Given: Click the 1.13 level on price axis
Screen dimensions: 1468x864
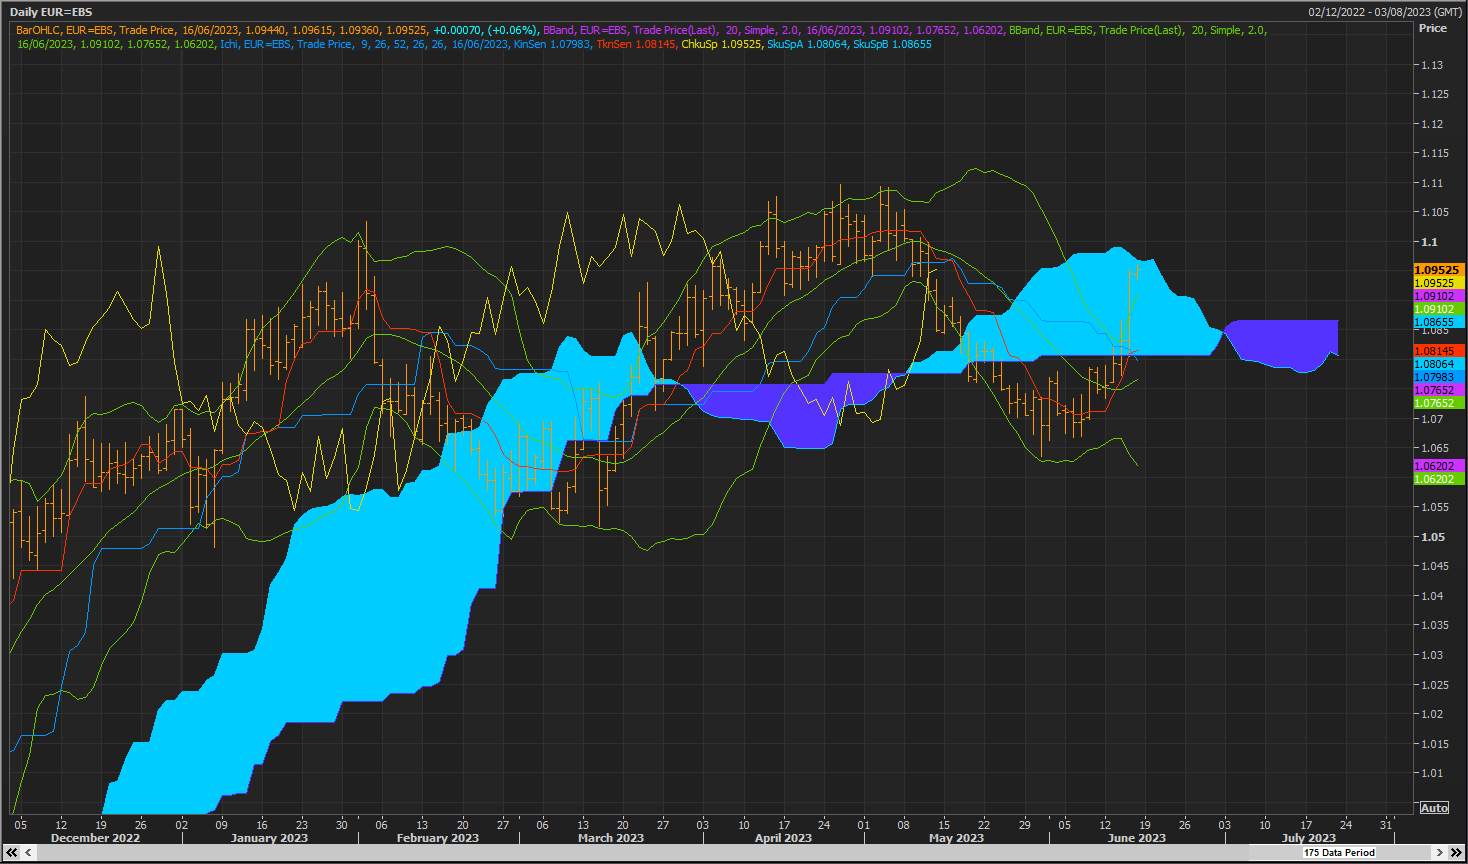Looking at the screenshot, I should [1432, 65].
